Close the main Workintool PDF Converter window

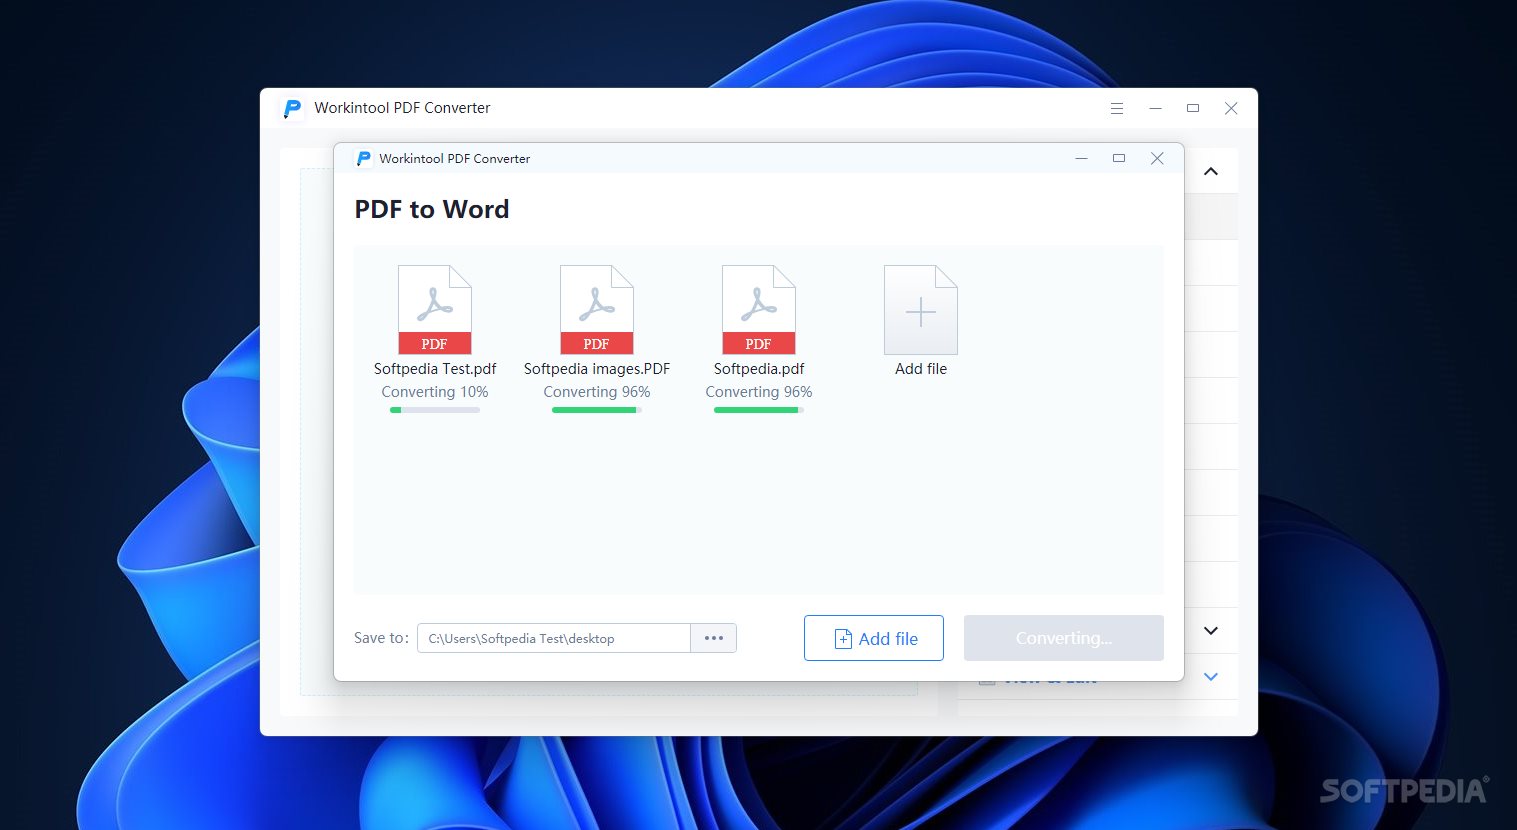[x=1231, y=108]
